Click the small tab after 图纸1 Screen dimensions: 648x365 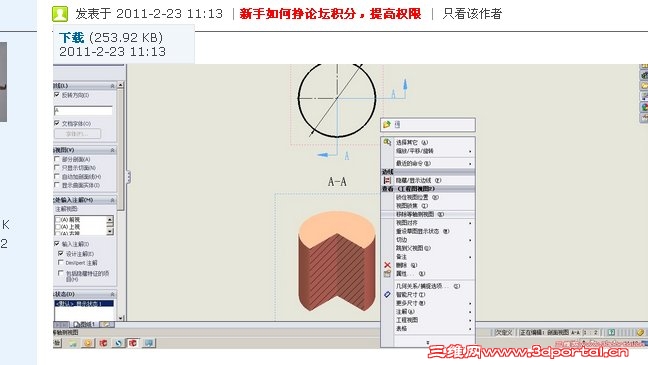[x=106, y=324]
